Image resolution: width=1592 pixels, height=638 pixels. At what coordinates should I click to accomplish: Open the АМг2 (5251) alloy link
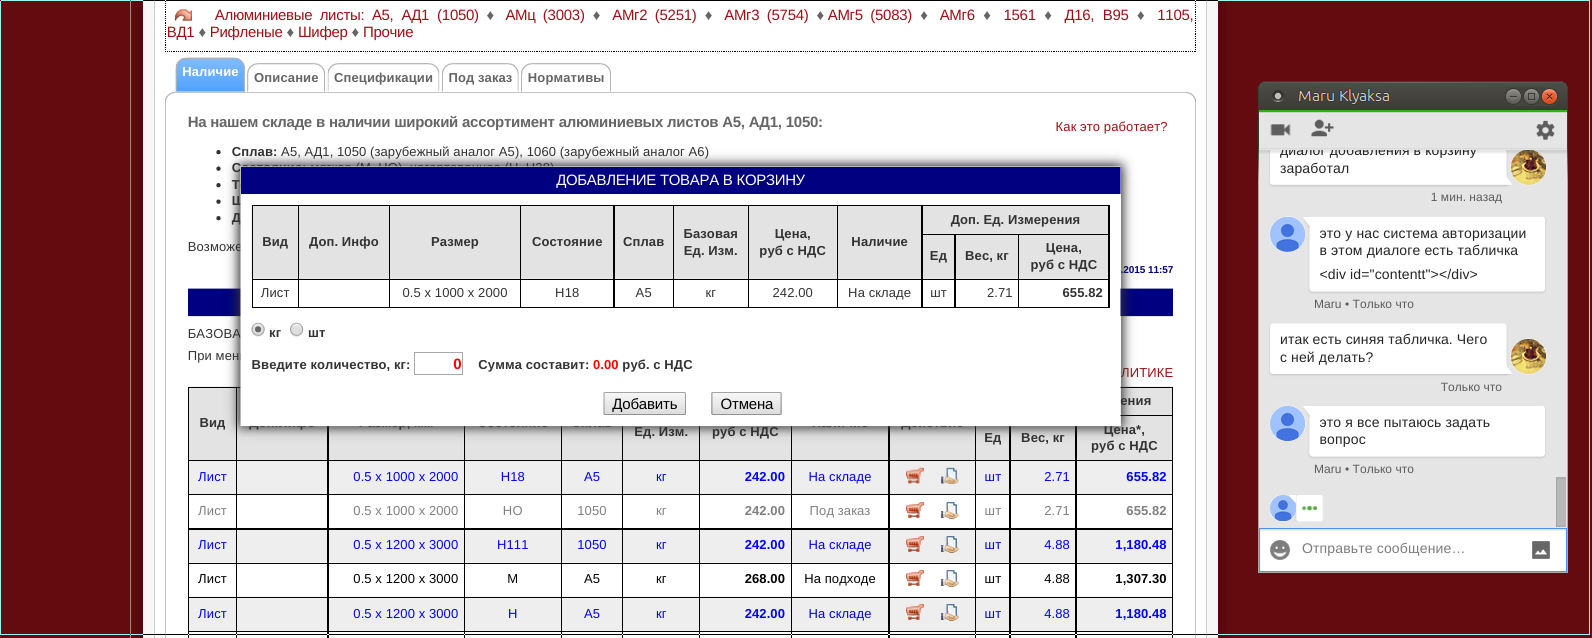pyautogui.click(x=654, y=15)
